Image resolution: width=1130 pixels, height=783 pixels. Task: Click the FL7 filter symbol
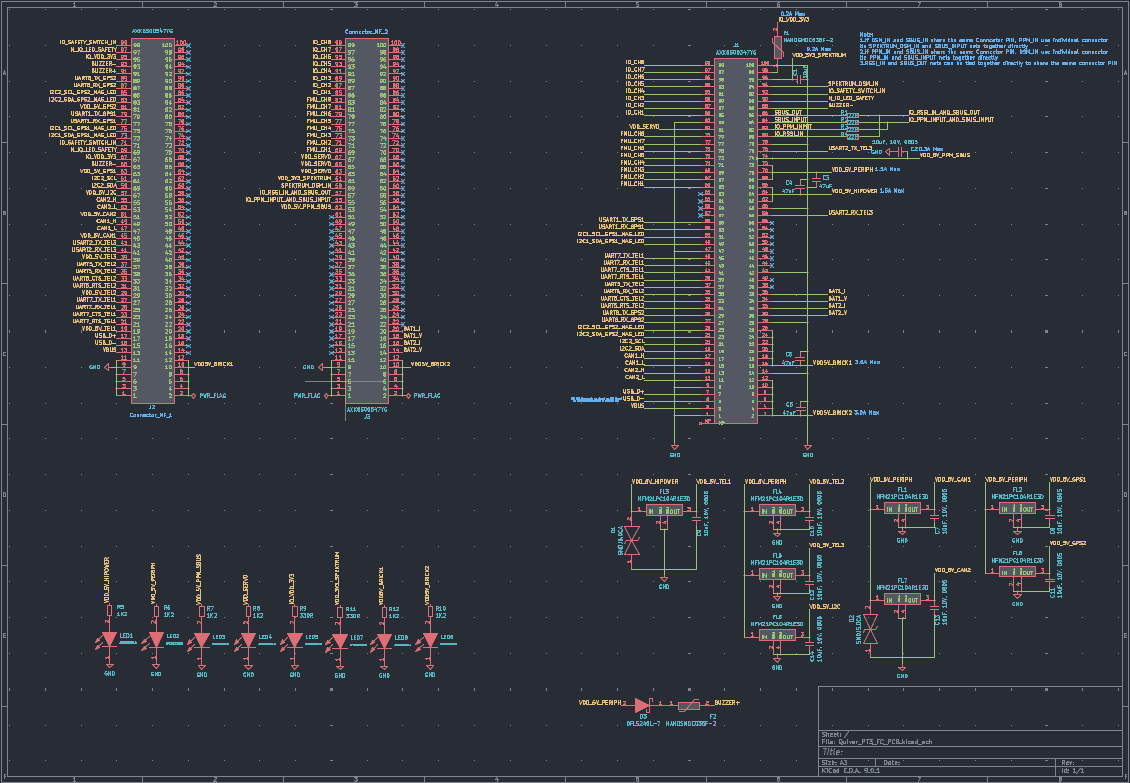tap(902, 600)
